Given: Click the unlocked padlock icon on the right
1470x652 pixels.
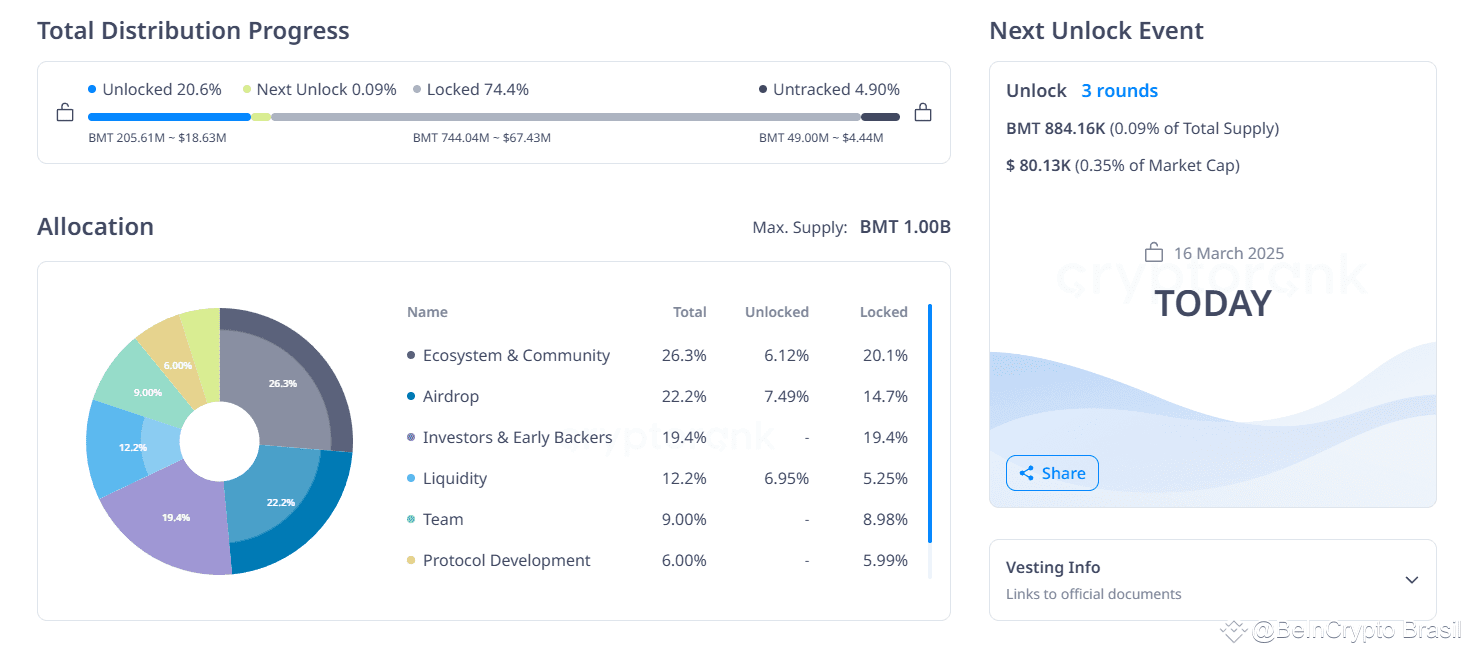Looking at the screenshot, I should pos(922,112).
